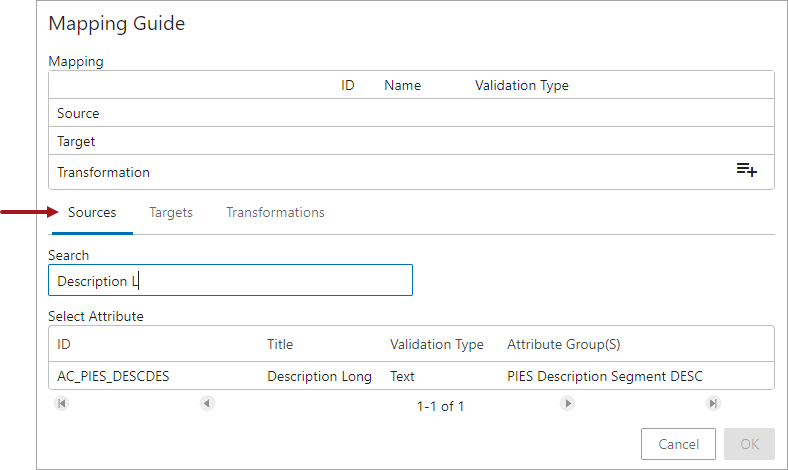The width and height of the screenshot is (788, 470).
Task: Open the Targets tab
Action: click(x=171, y=213)
